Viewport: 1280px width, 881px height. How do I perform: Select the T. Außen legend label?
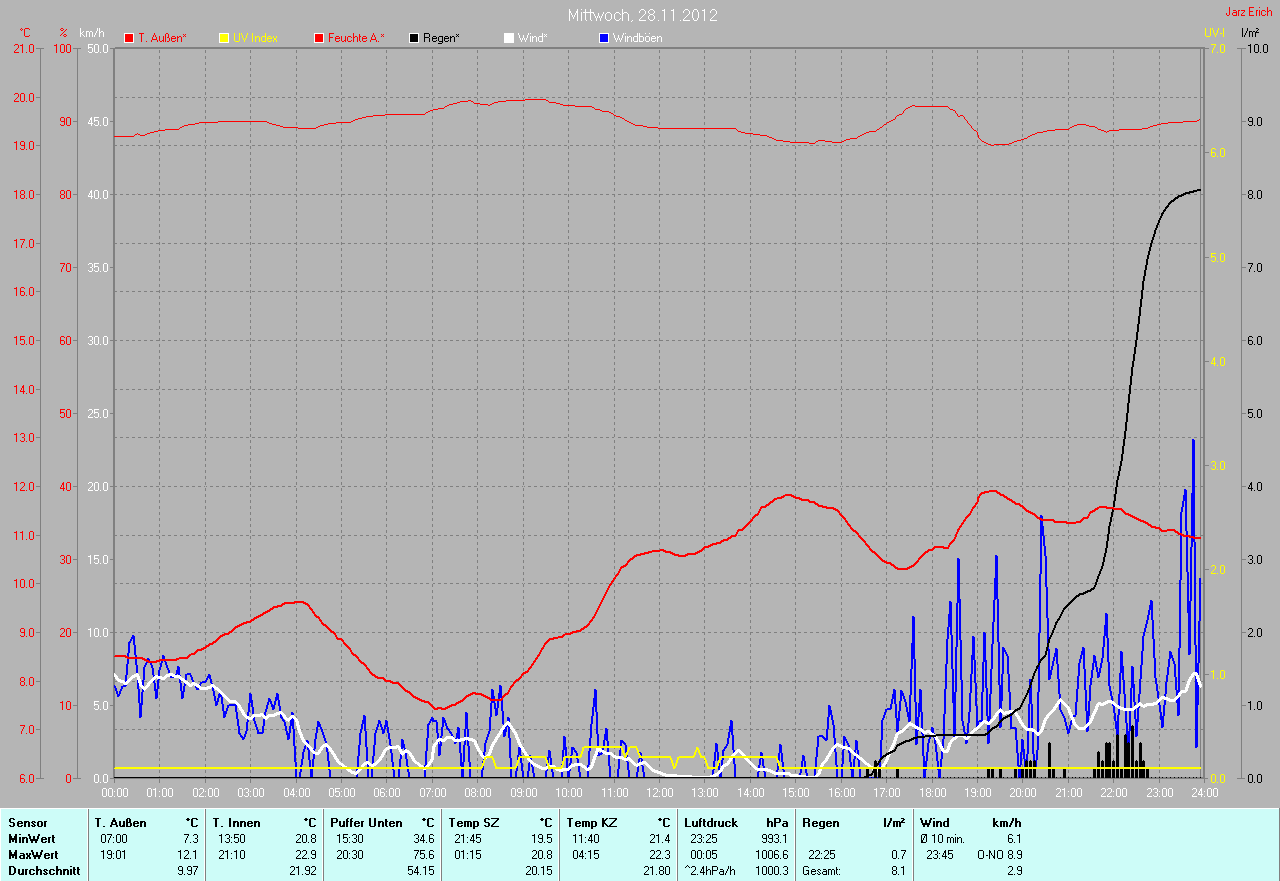click(x=162, y=38)
